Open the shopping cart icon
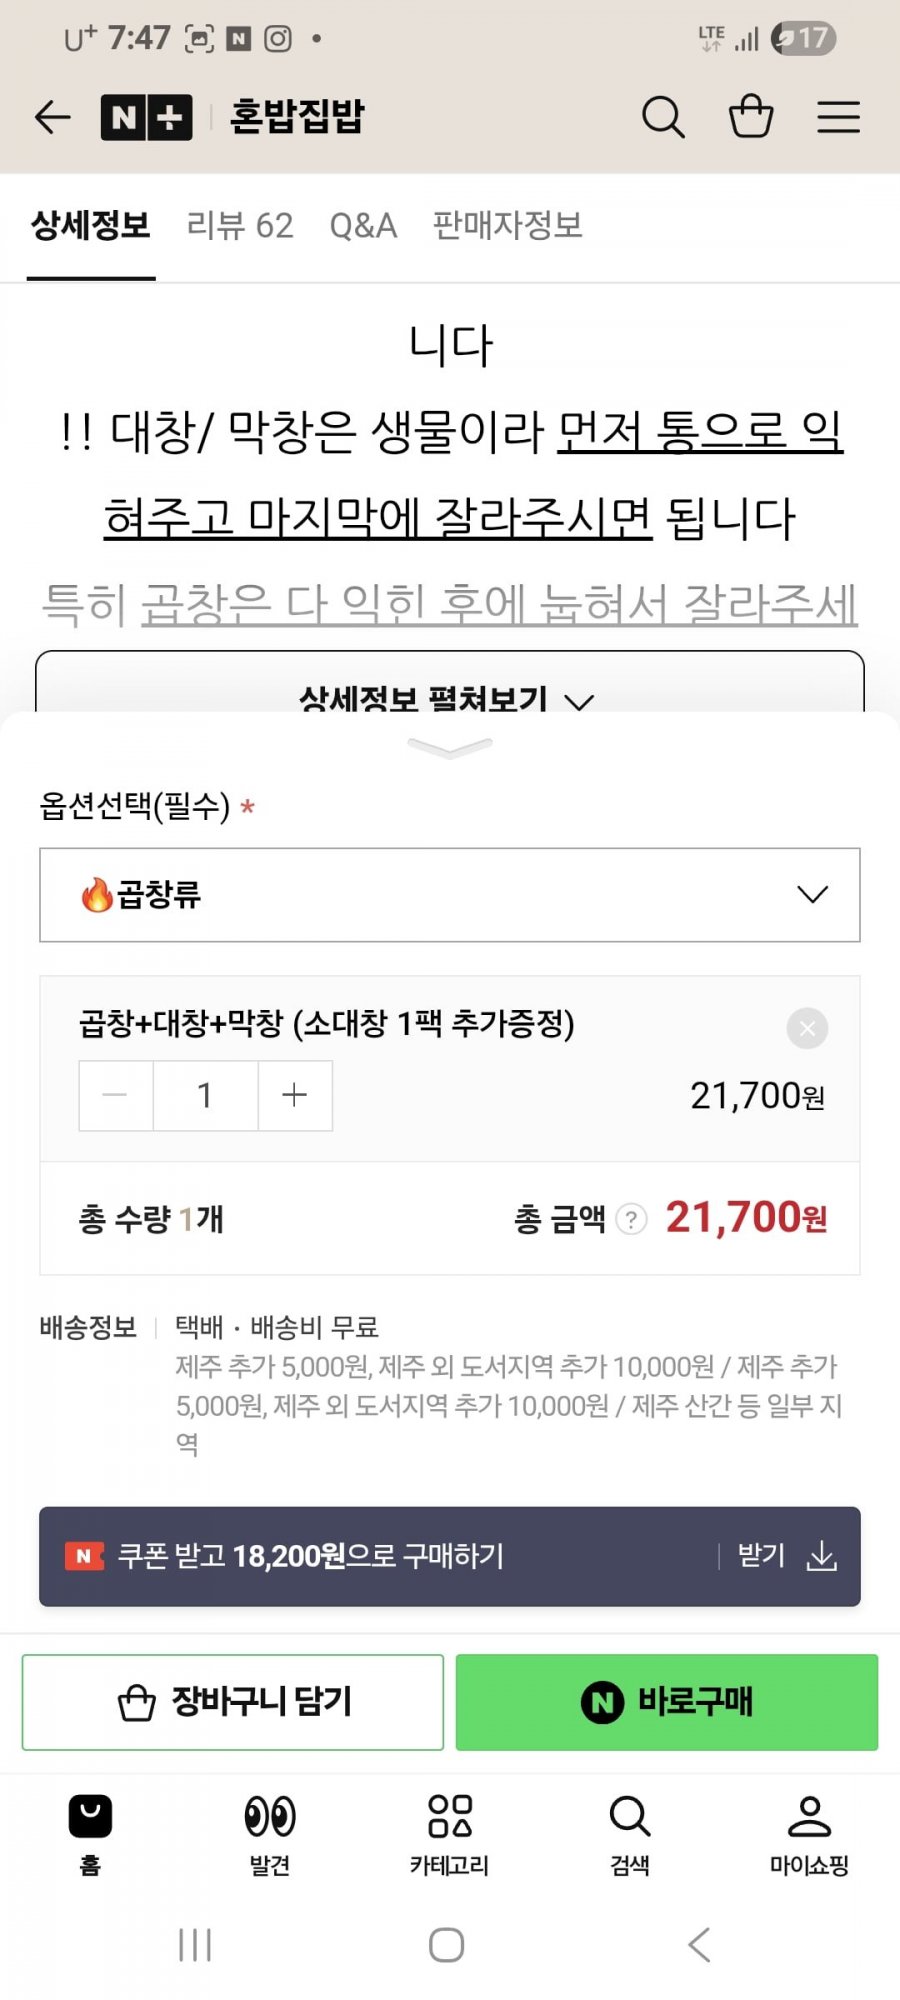The height and width of the screenshot is (2000, 900). click(751, 117)
